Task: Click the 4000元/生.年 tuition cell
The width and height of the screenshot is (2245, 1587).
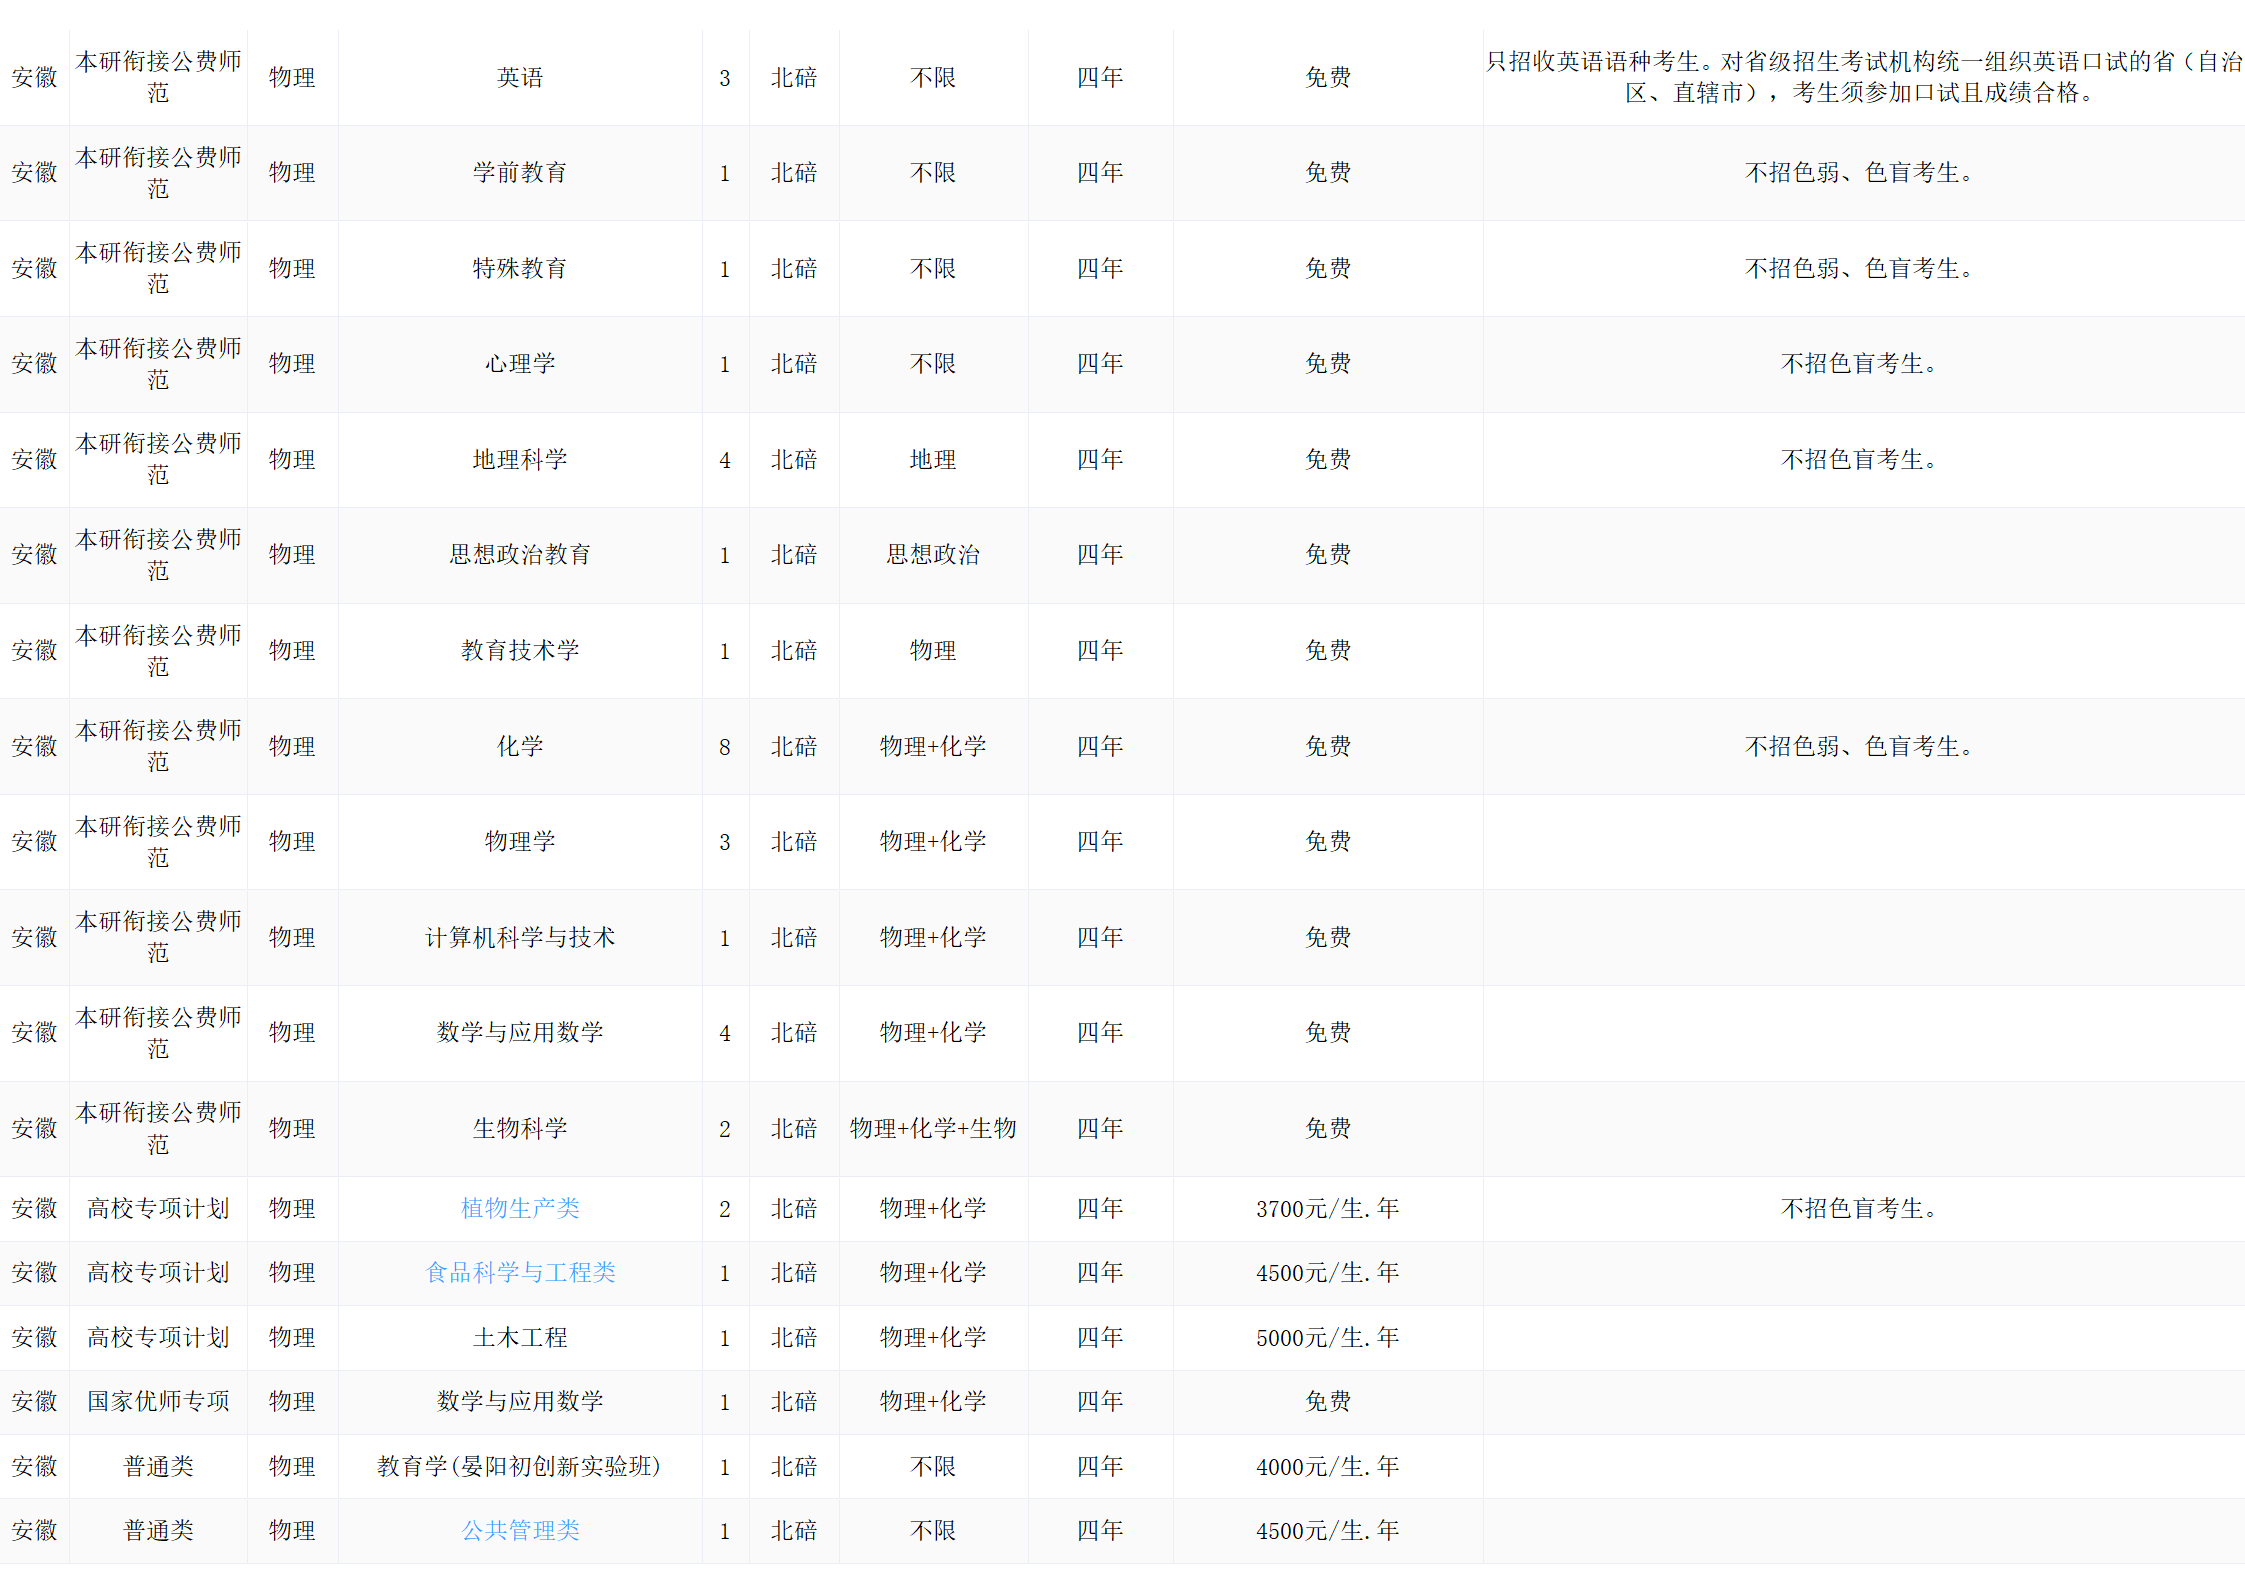Action: (1327, 1466)
